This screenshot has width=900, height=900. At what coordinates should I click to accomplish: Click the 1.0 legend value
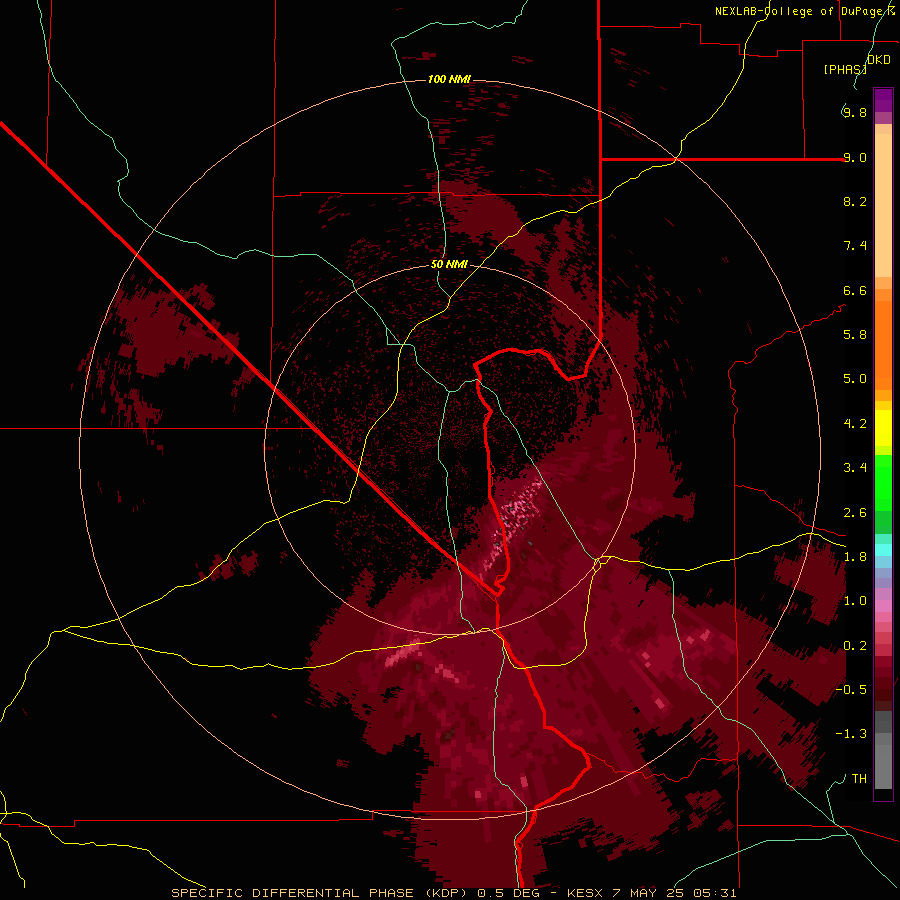click(855, 601)
